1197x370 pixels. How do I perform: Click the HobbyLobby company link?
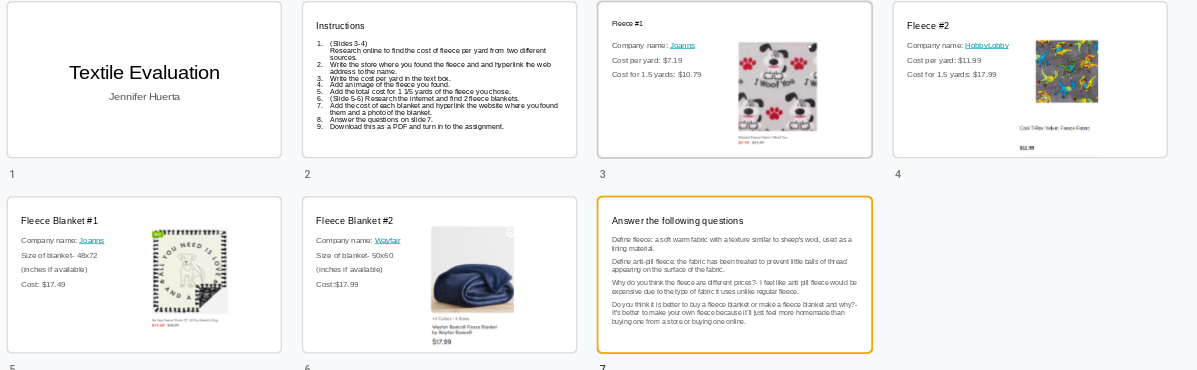coord(986,46)
